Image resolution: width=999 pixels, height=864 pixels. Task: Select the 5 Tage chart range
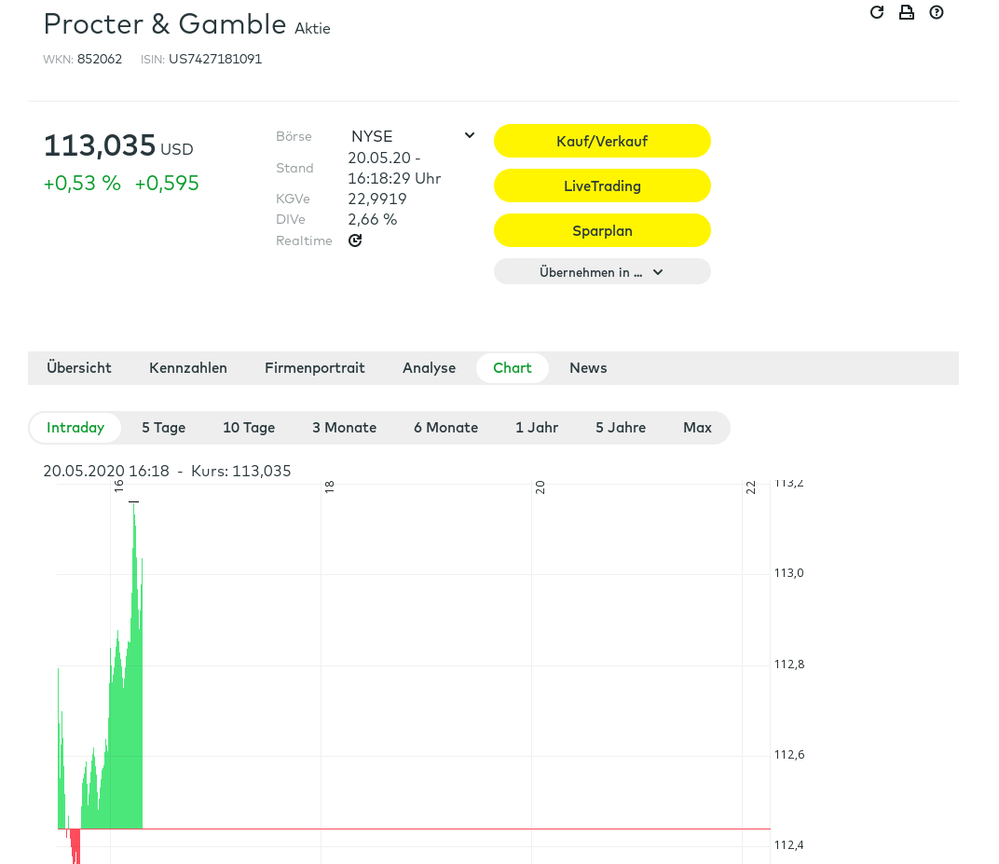pyautogui.click(x=163, y=428)
